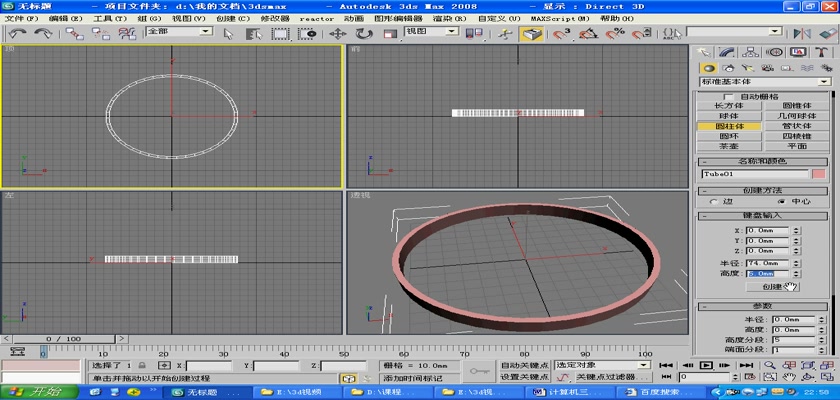Open the Display command panel tab
This screenshot has width=840, height=400.
point(798,52)
